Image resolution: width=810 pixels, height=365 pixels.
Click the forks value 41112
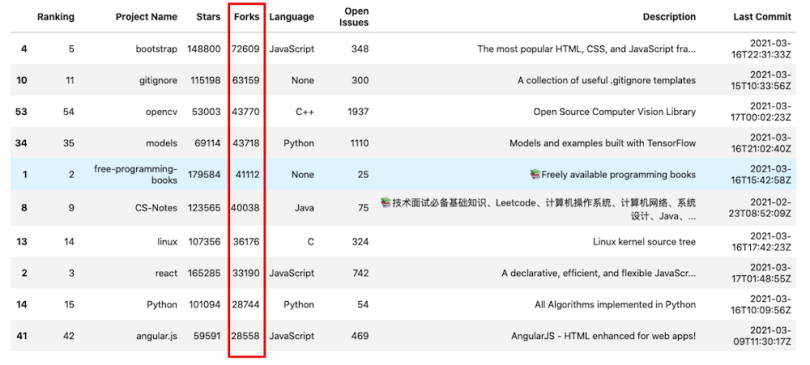(x=248, y=174)
